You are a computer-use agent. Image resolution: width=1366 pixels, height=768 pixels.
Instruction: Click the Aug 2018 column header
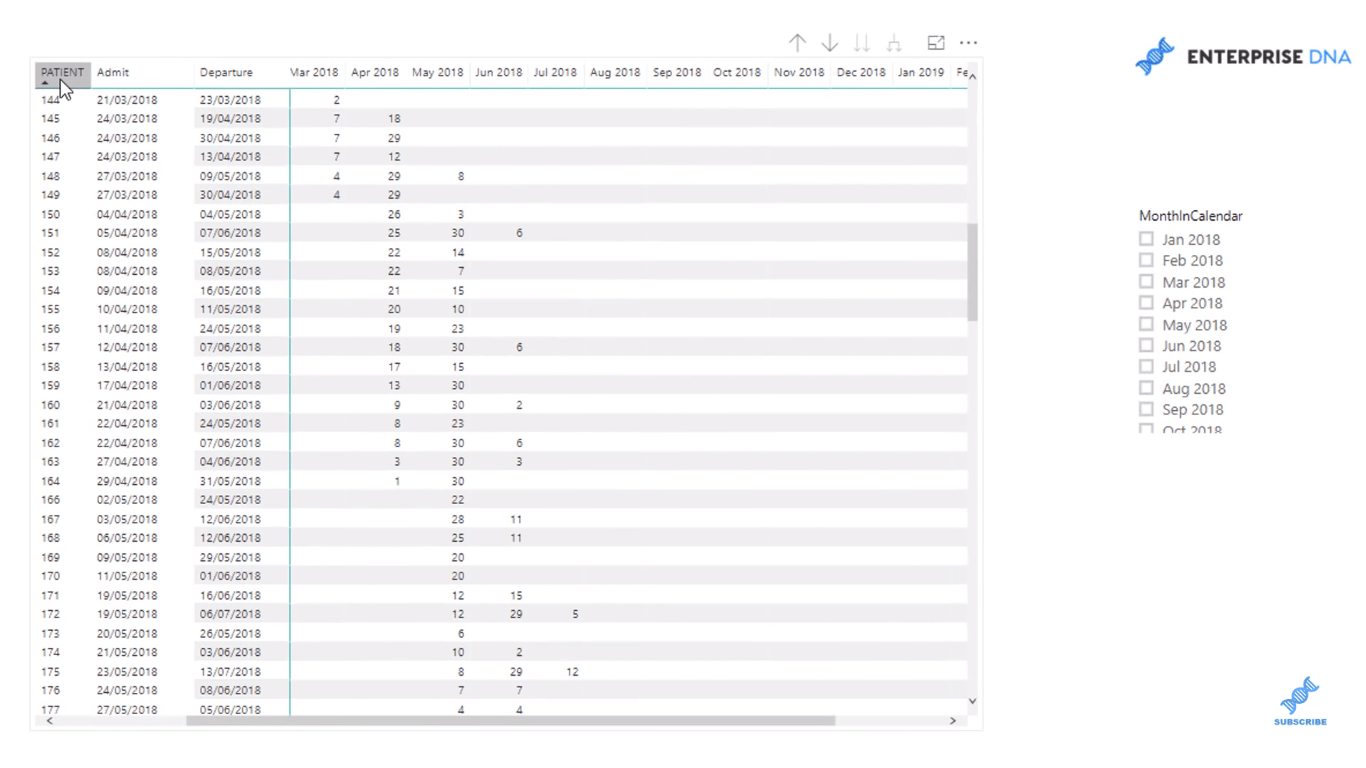(615, 72)
